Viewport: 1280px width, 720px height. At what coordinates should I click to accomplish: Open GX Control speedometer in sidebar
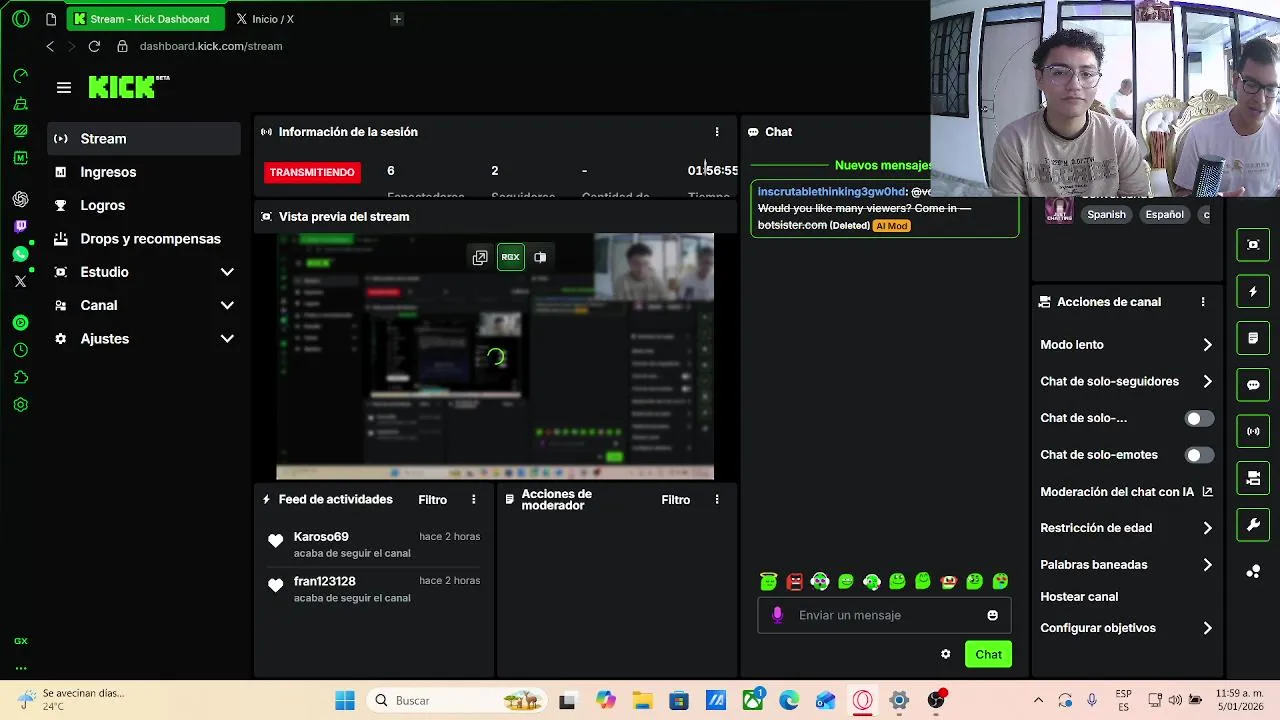21,76
